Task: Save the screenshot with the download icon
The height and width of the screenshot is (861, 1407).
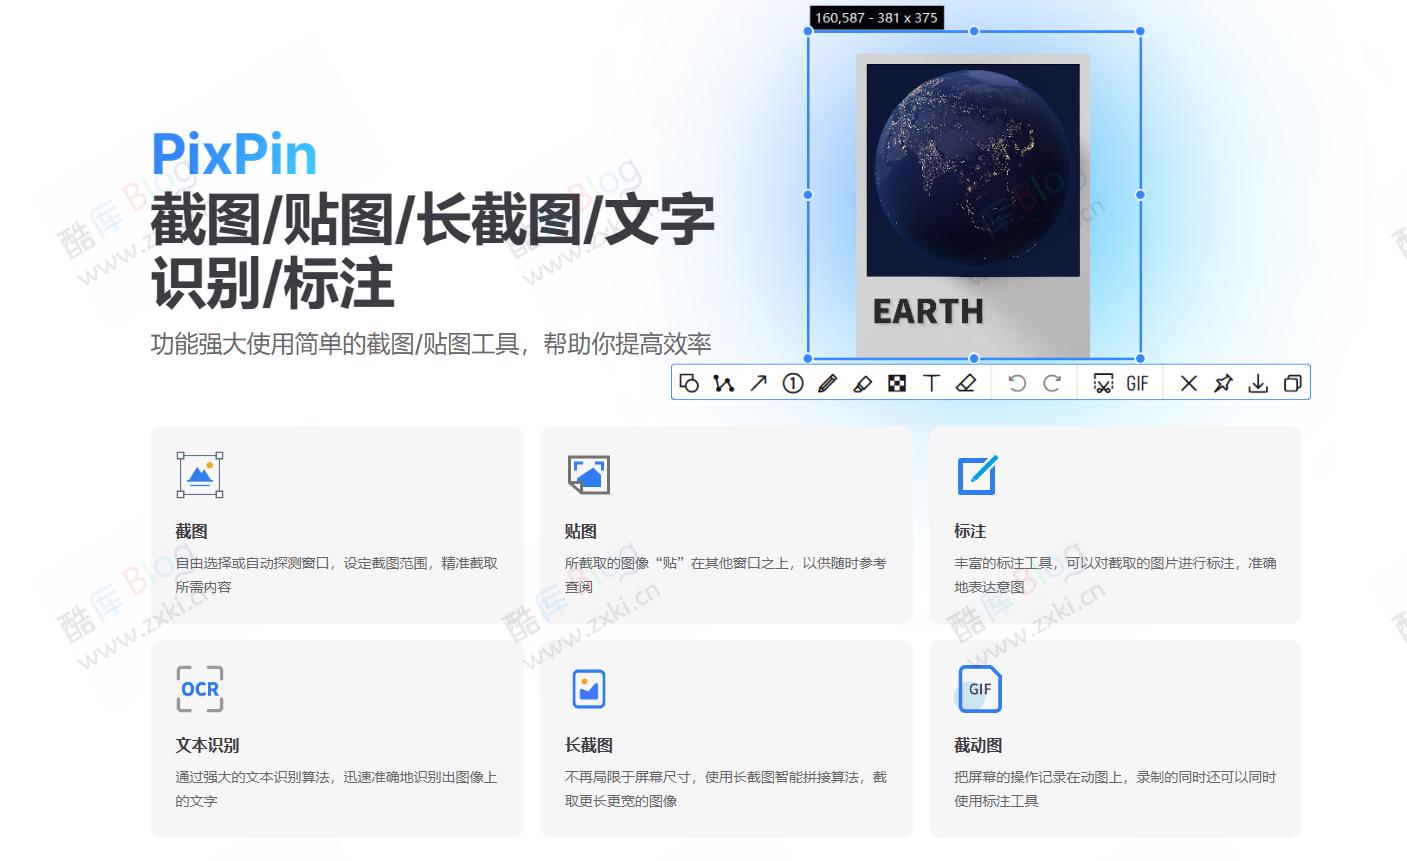Action: [1258, 382]
